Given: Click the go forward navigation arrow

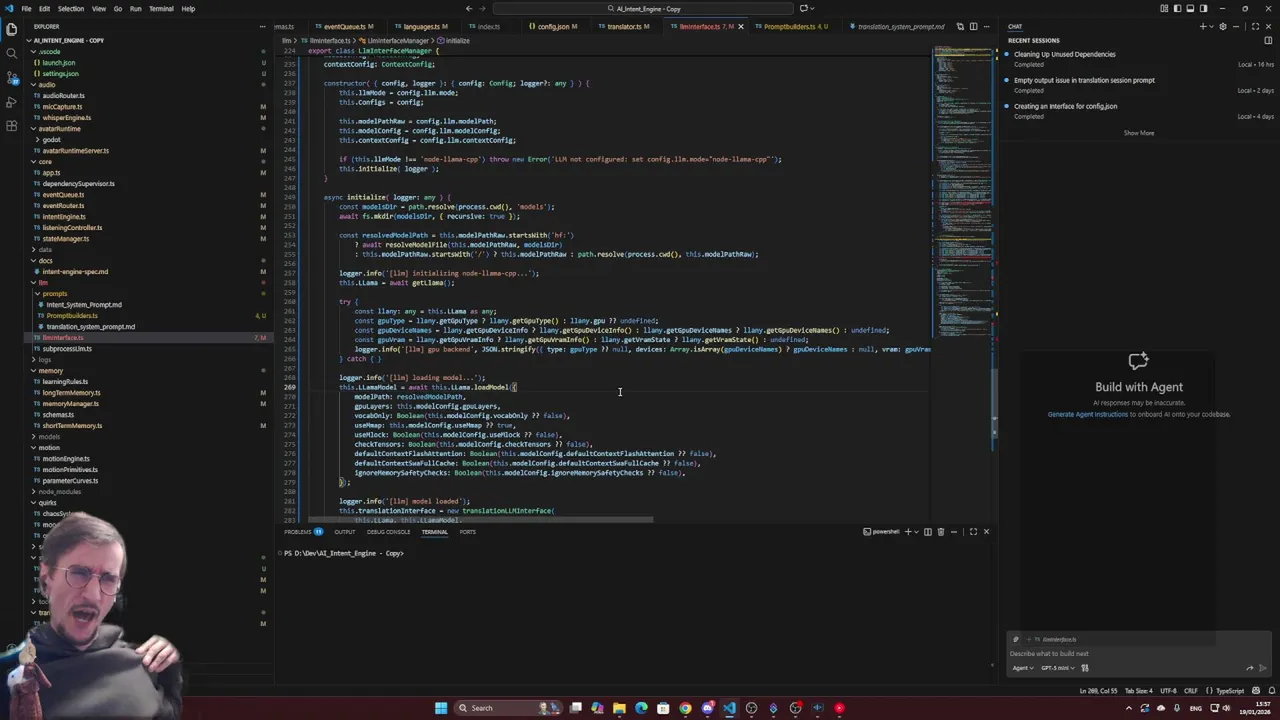Looking at the screenshot, I should (484, 9).
